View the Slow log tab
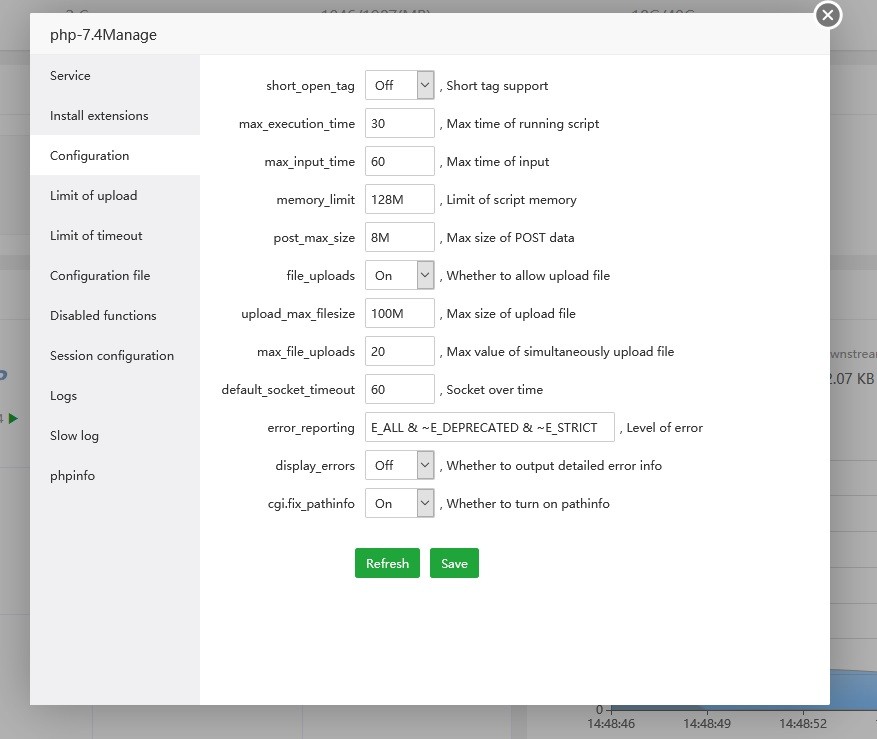 [x=74, y=436]
